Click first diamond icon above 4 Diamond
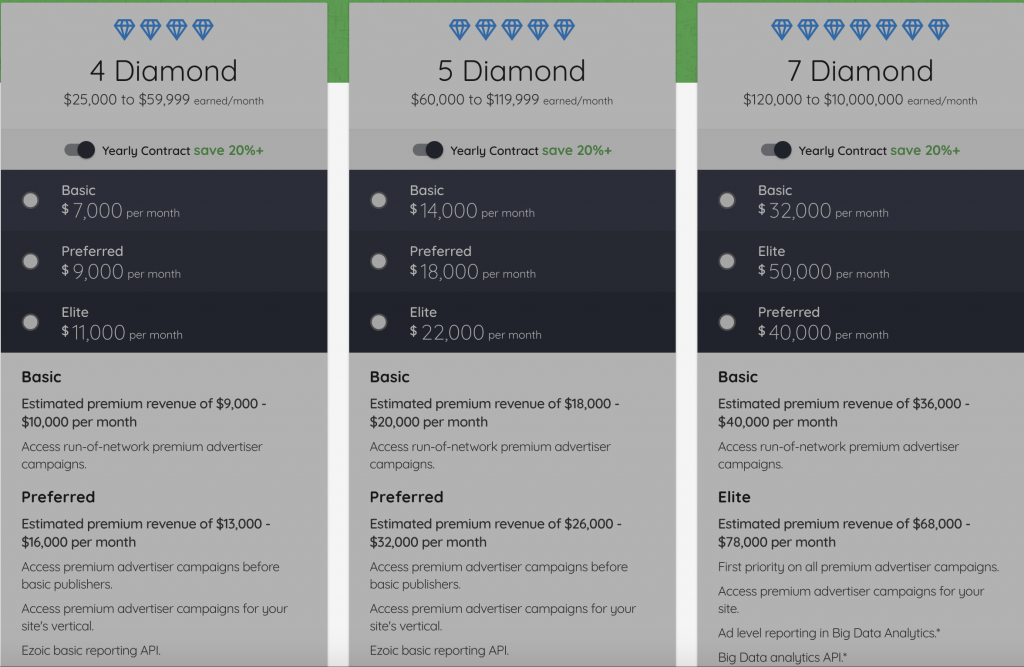Image resolution: width=1024 pixels, height=667 pixels. point(124,29)
